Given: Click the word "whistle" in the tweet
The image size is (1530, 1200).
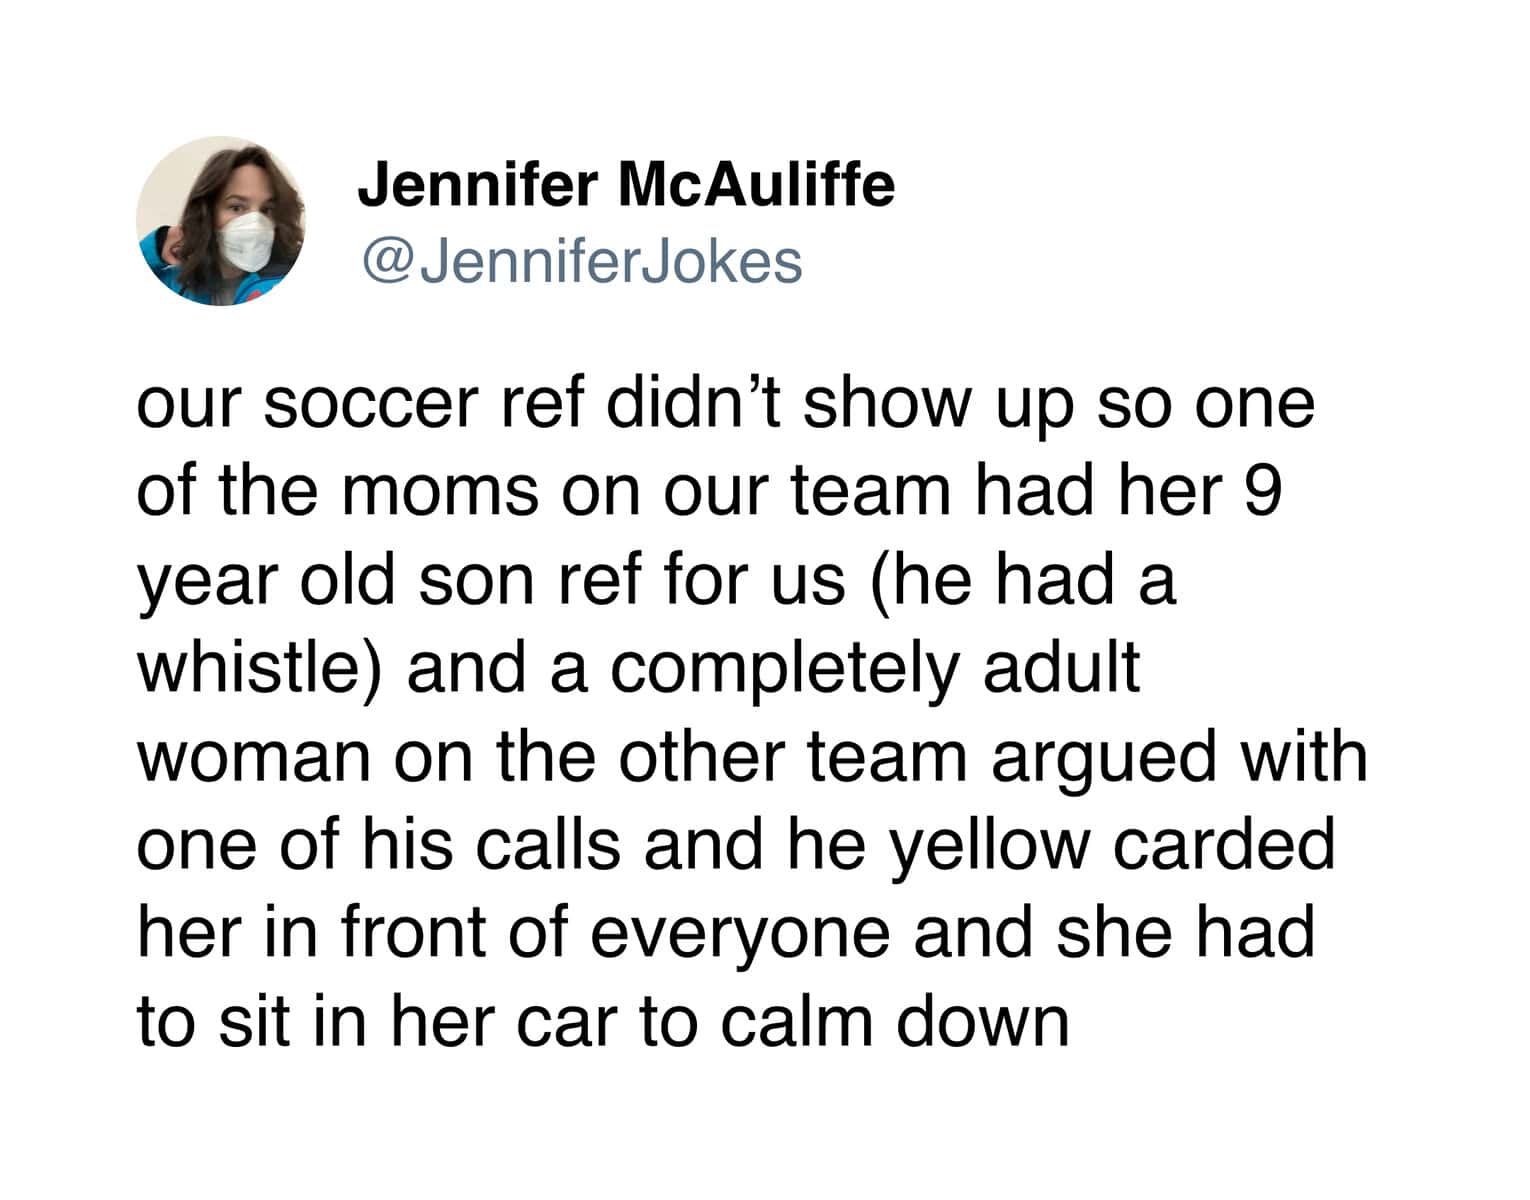Looking at the screenshot, I should tap(260, 668).
